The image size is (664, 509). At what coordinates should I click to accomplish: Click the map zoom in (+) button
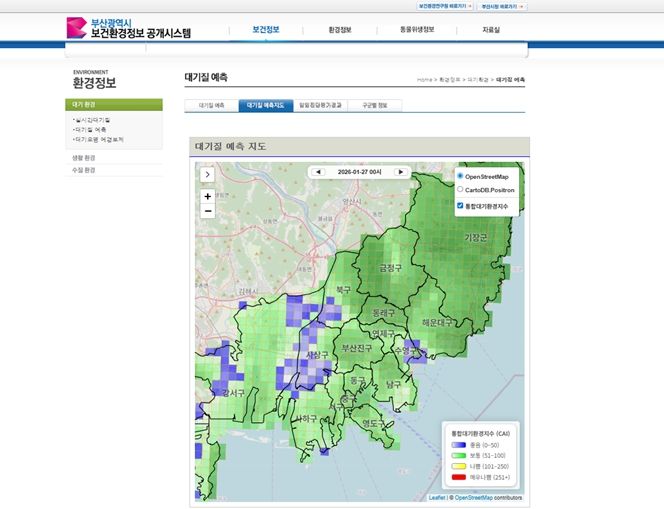pos(208,196)
